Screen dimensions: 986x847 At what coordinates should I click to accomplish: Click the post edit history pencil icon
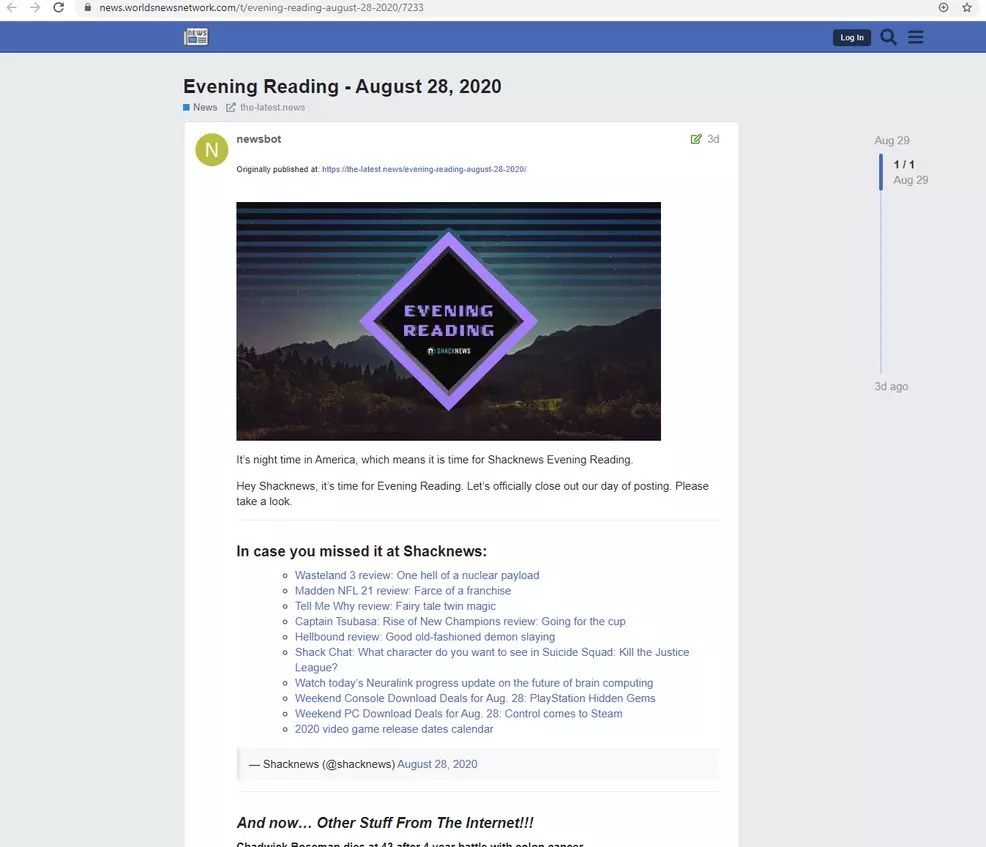(696, 139)
